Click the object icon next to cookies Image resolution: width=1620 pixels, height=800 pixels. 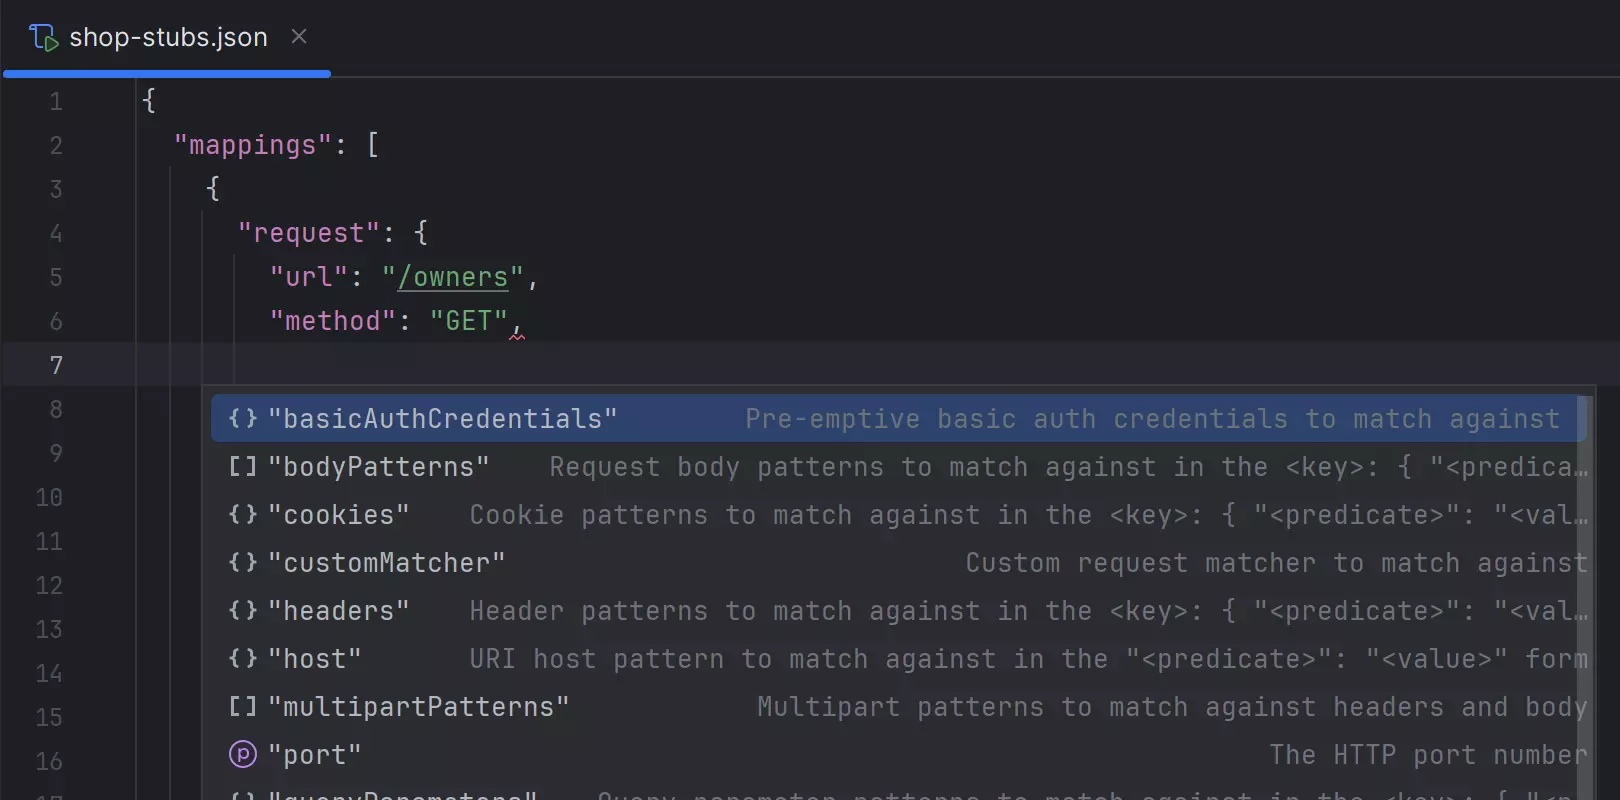click(x=243, y=515)
